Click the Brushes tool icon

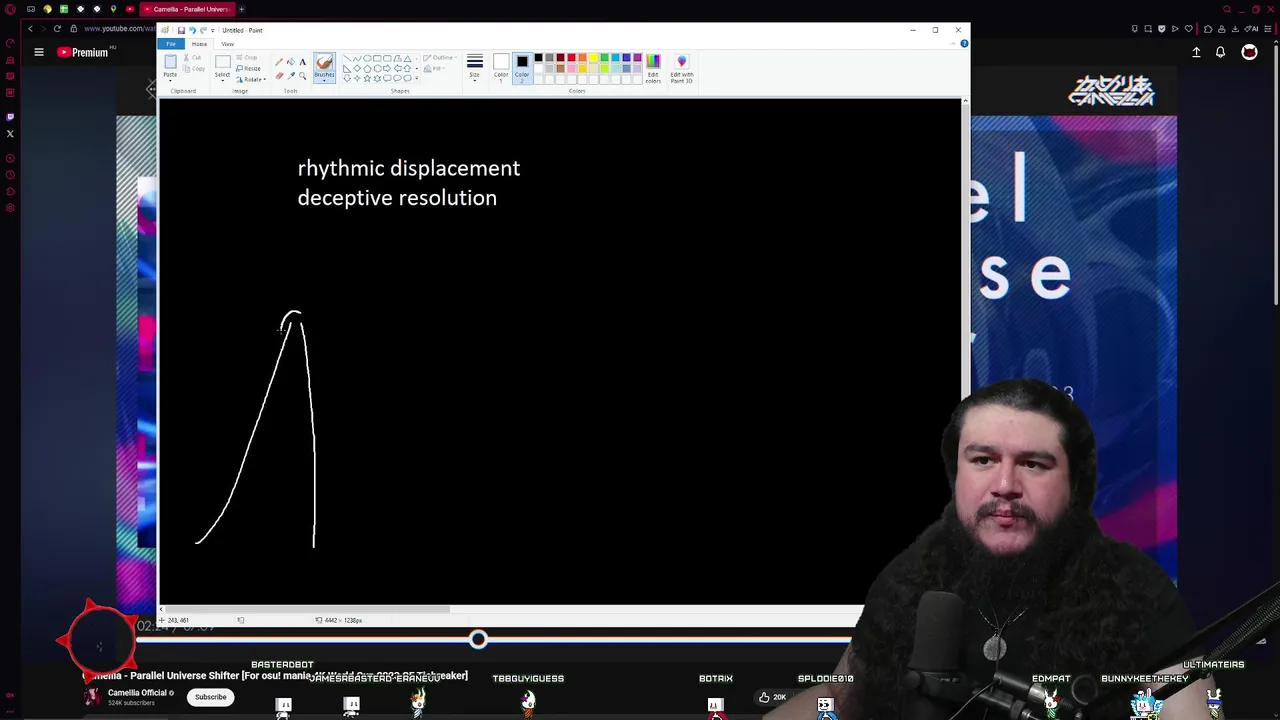(x=324, y=62)
